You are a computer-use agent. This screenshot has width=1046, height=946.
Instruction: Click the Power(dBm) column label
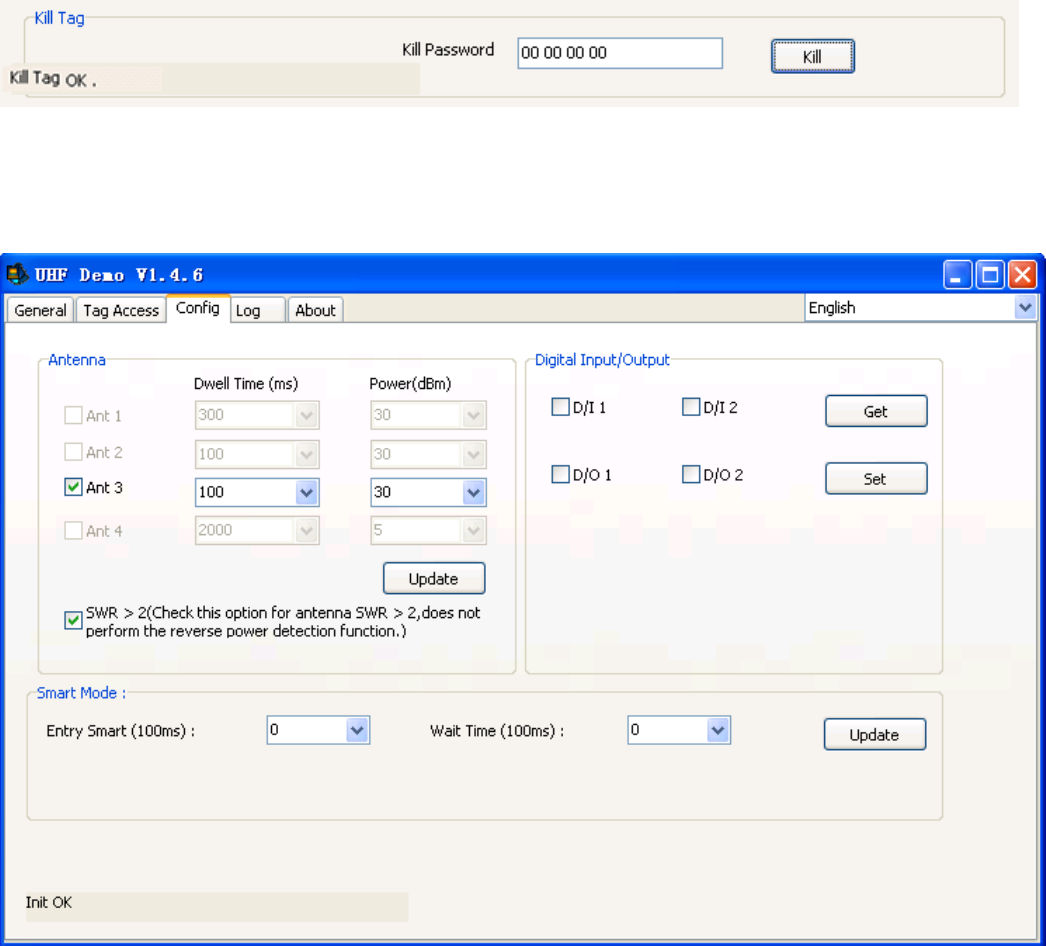point(410,384)
